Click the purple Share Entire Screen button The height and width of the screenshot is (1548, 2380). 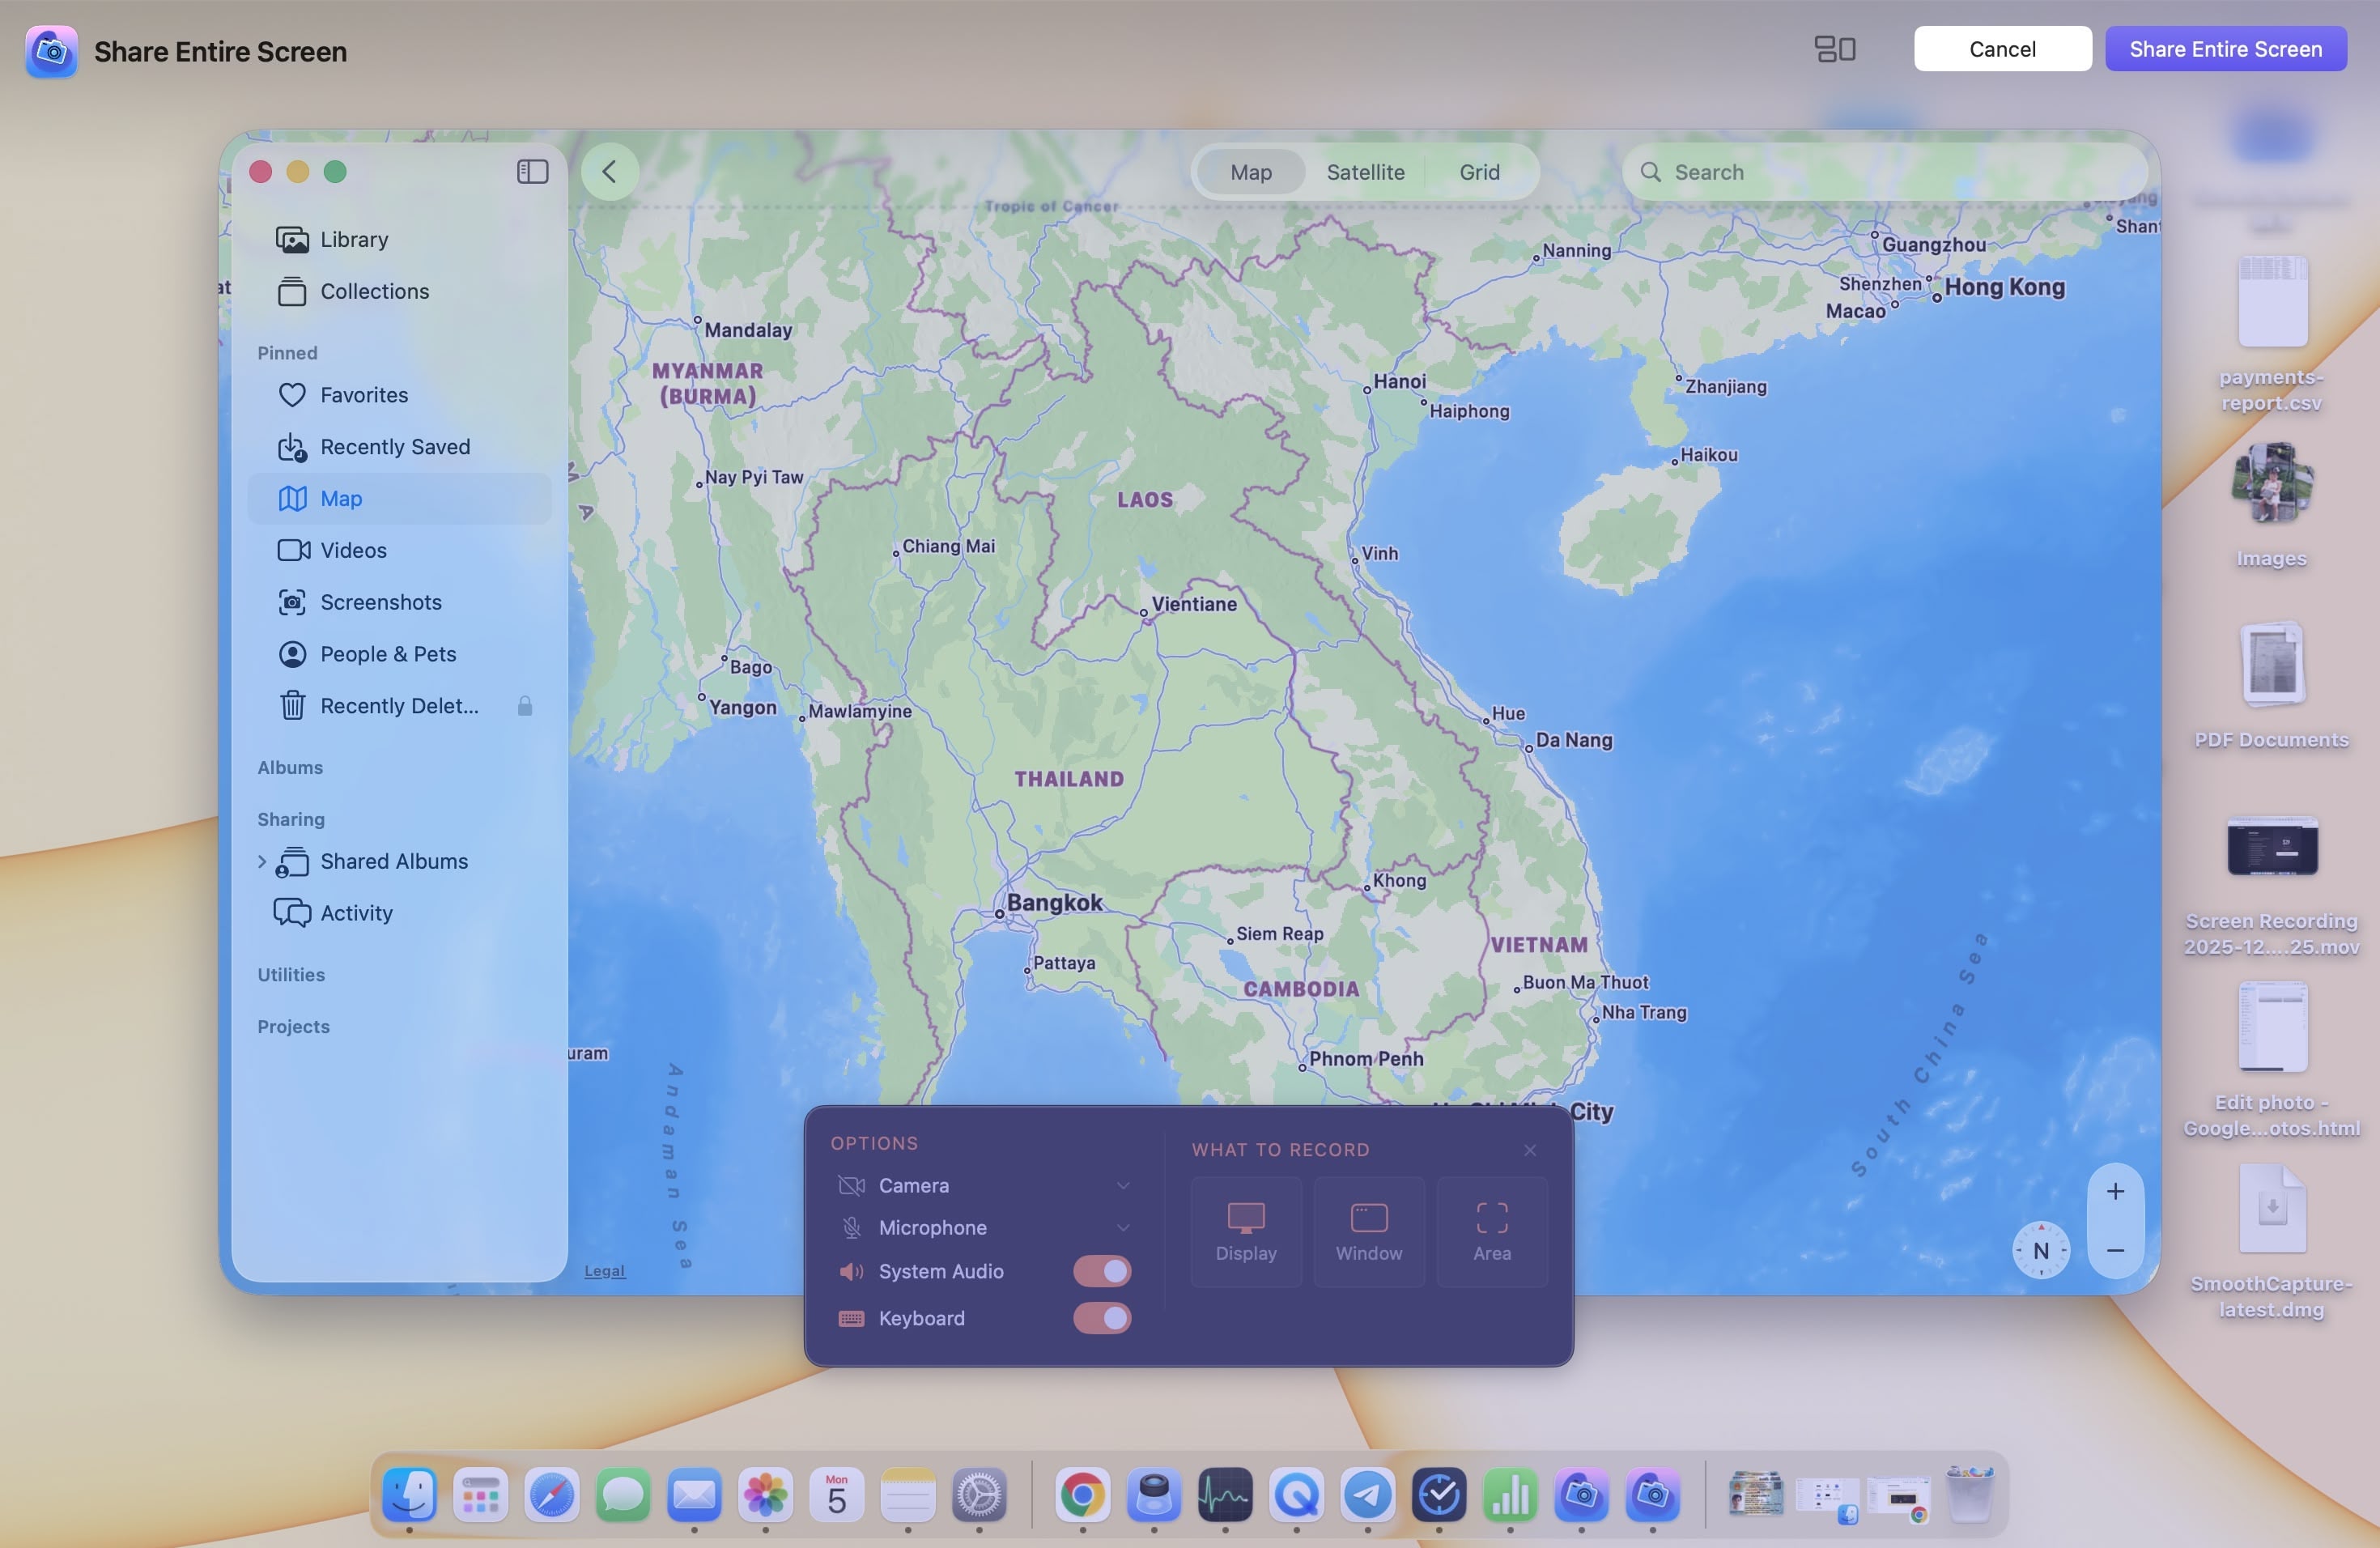click(x=2225, y=49)
